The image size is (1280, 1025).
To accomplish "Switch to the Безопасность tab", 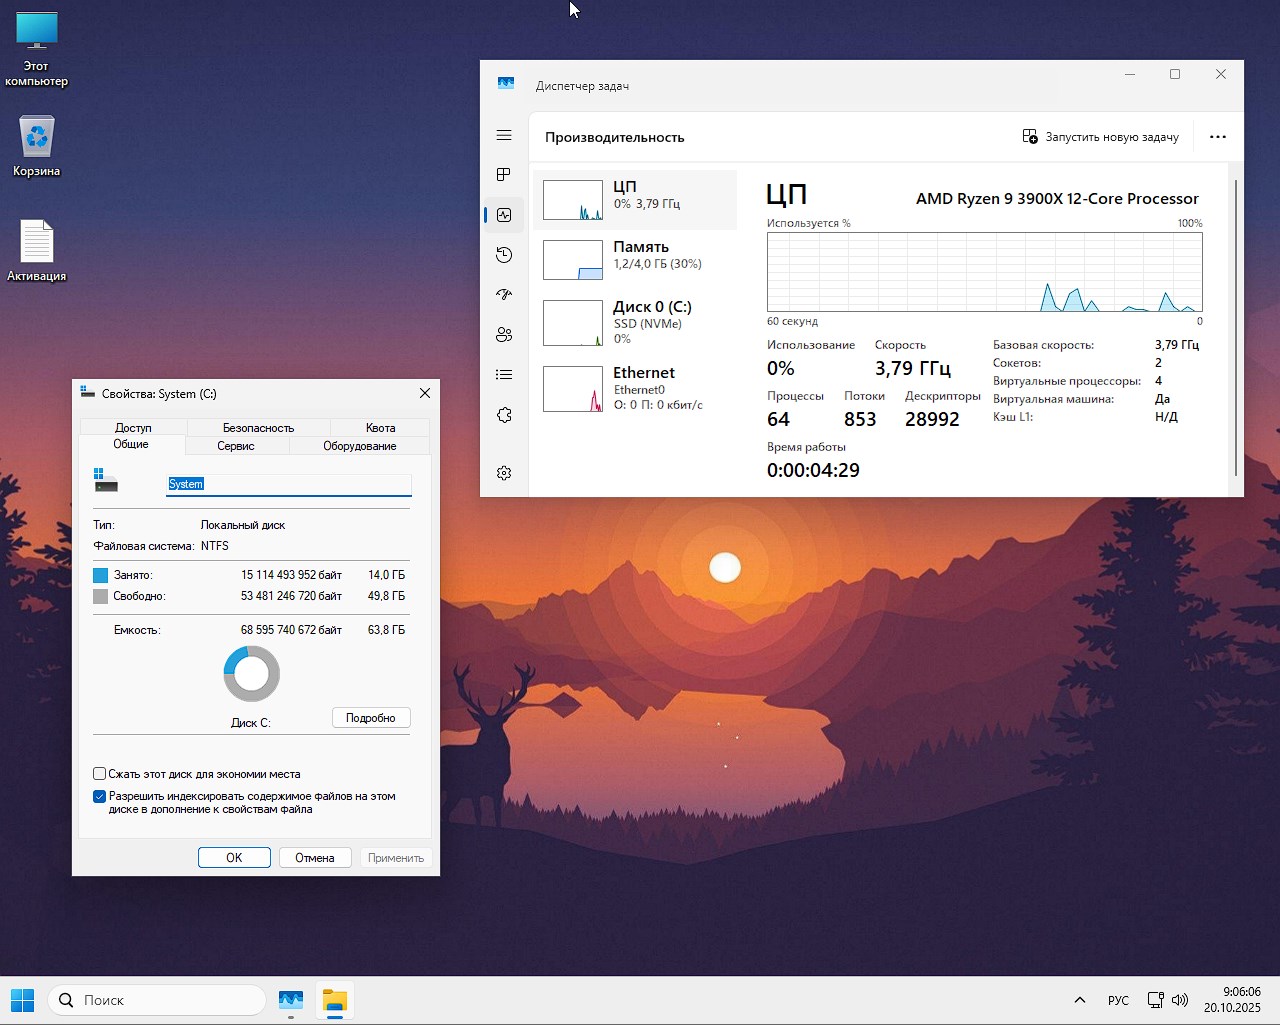I will (x=258, y=428).
